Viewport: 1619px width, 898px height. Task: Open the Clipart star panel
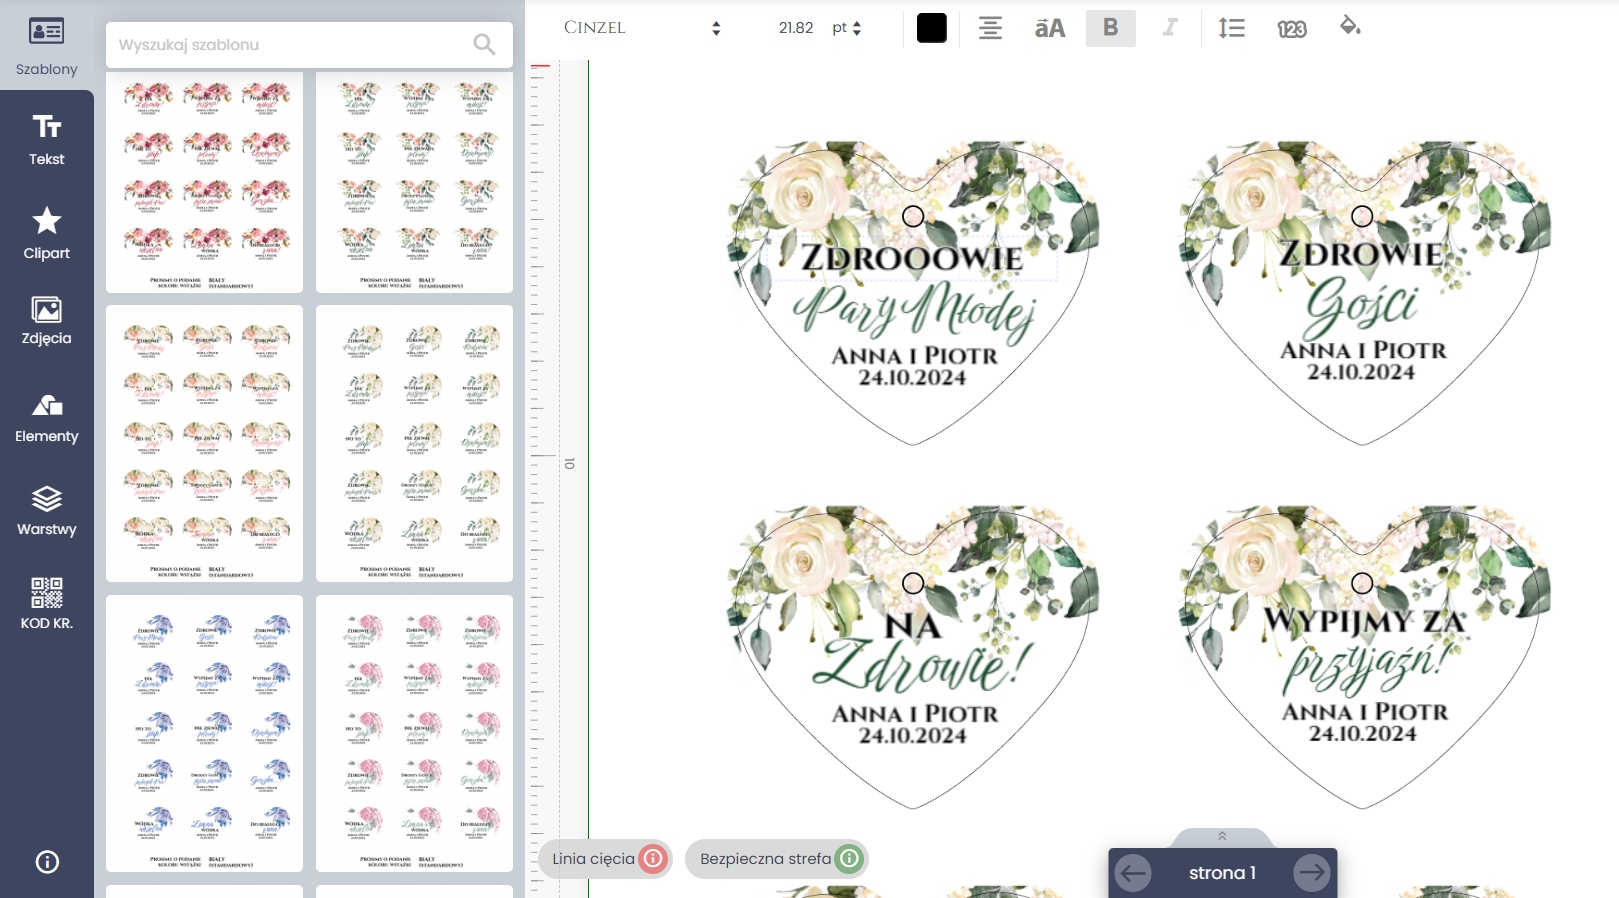coord(47,233)
